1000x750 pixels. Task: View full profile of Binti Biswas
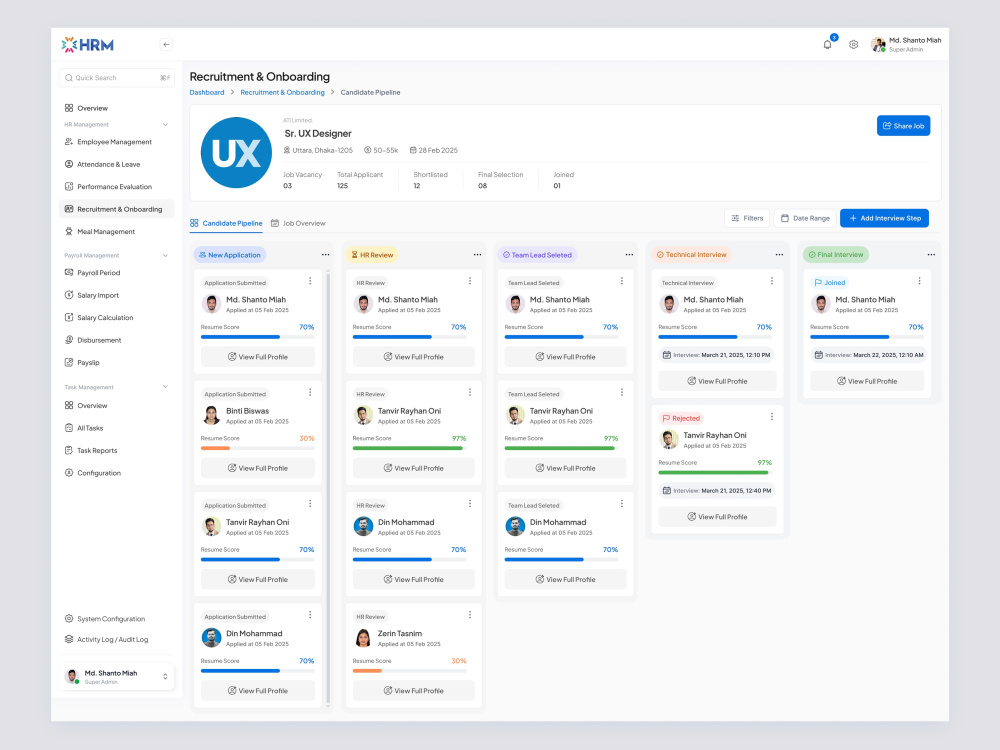coord(258,468)
